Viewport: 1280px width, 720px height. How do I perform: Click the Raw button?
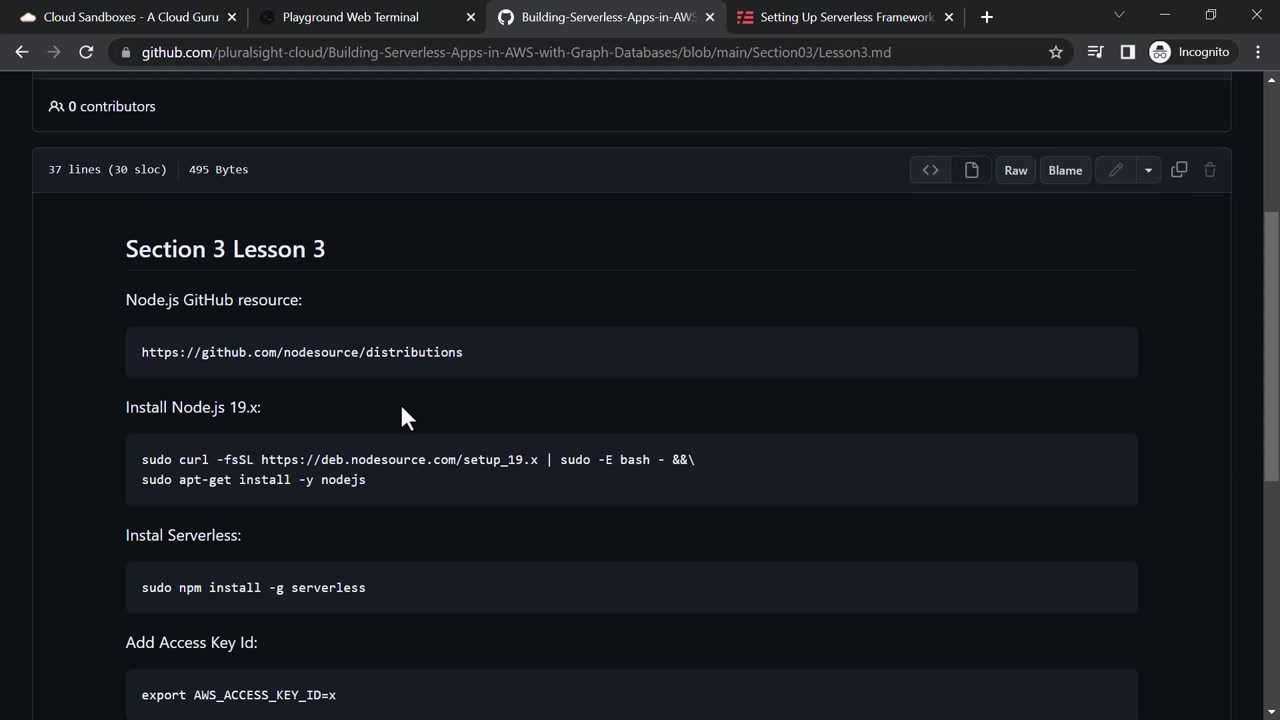[1016, 170]
